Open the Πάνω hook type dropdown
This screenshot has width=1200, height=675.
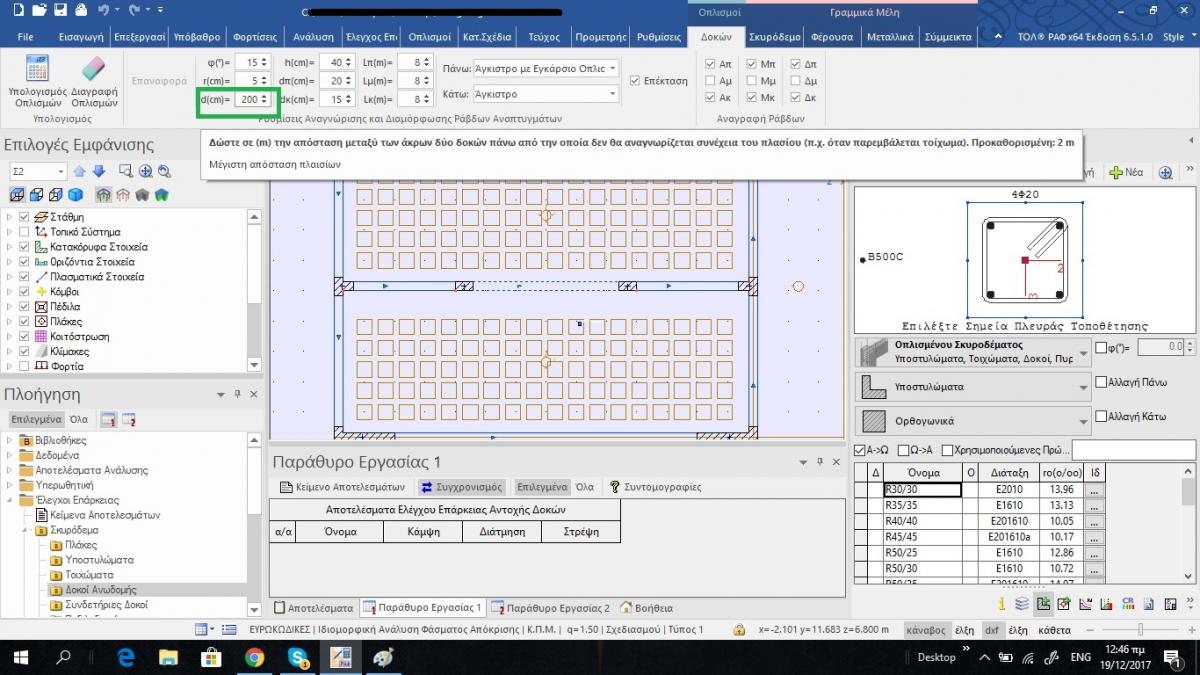(611, 68)
